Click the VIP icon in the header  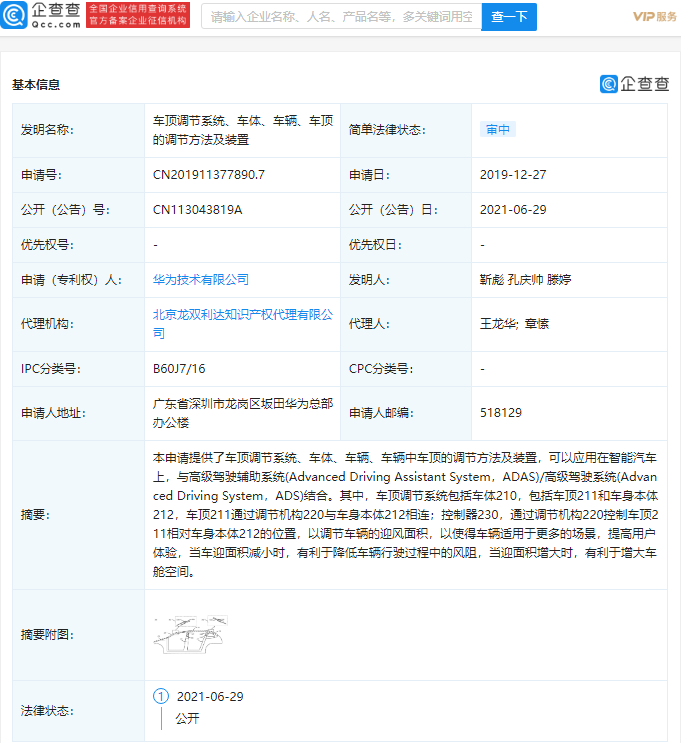pyautogui.click(x=643, y=17)
